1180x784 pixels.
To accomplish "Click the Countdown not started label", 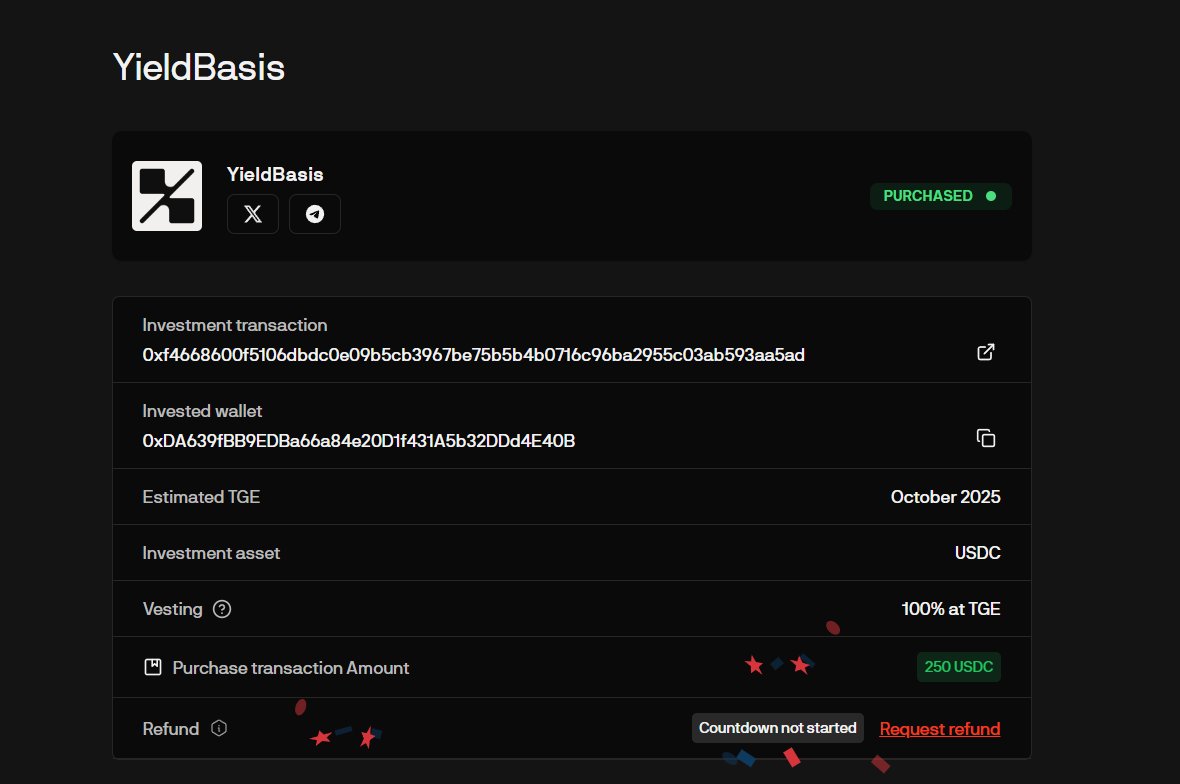I will tap(777, 728).
